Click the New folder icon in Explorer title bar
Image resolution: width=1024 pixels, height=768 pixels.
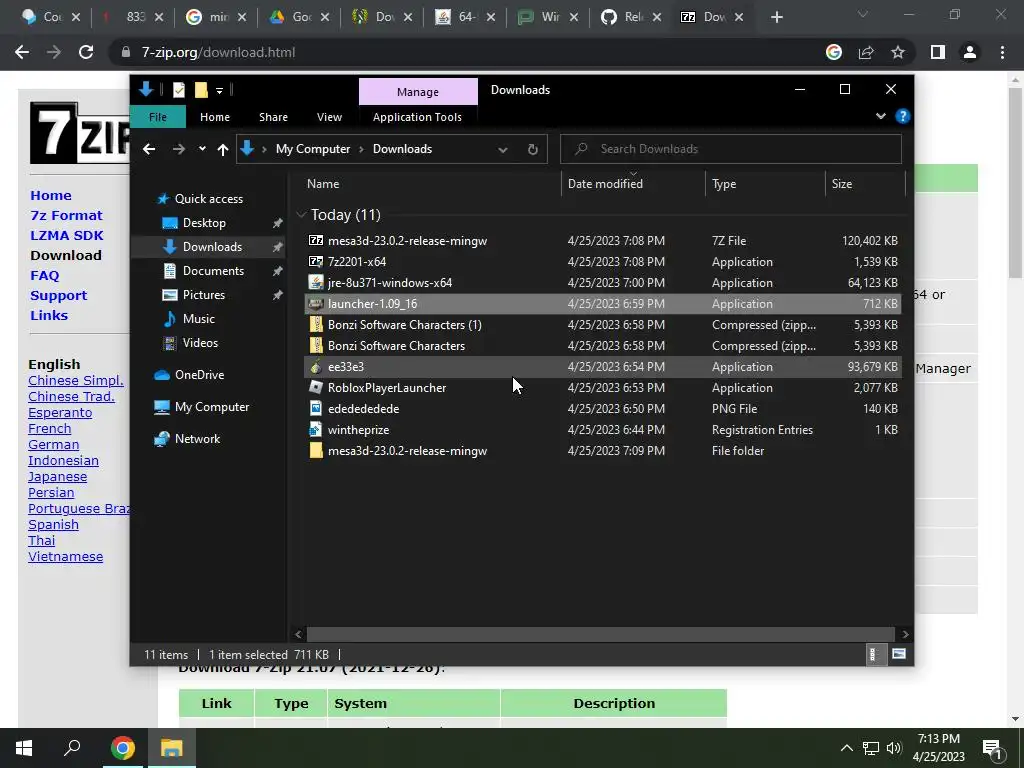click(x=201, y=89)
